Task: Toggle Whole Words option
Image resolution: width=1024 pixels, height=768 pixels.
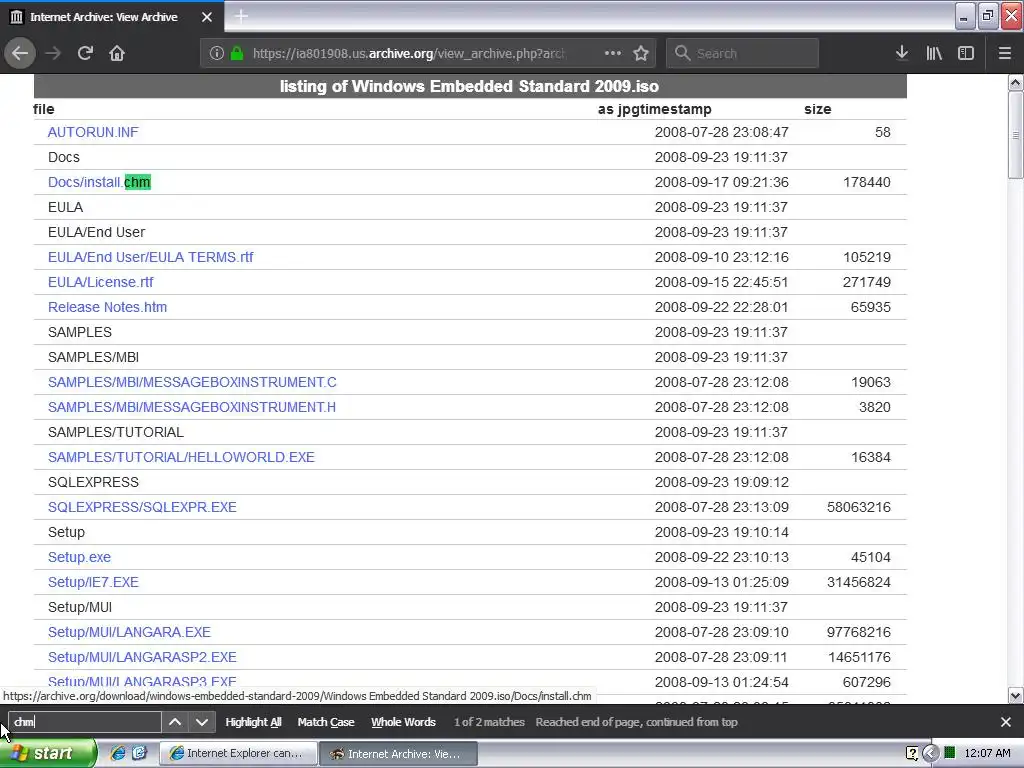Action: (x=404, y=722)
